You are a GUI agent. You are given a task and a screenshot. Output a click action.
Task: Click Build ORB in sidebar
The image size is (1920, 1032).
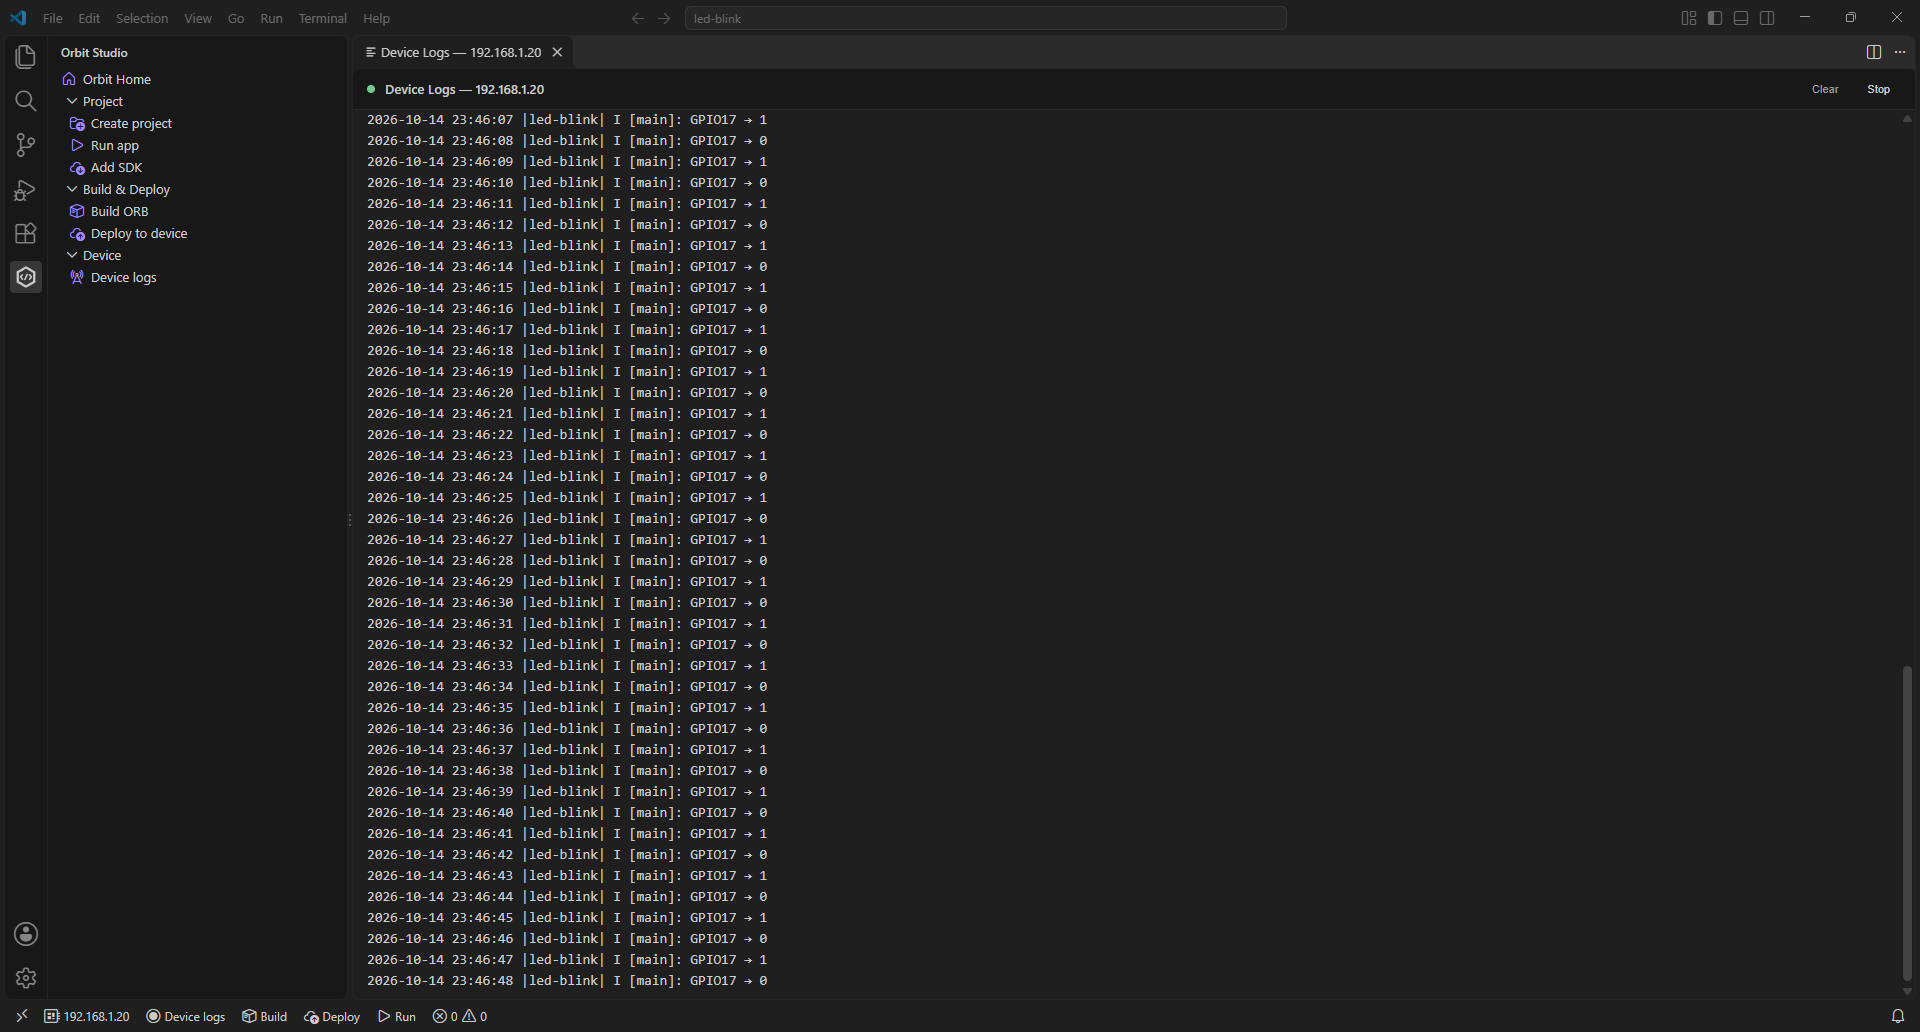[x=109, y=211]
